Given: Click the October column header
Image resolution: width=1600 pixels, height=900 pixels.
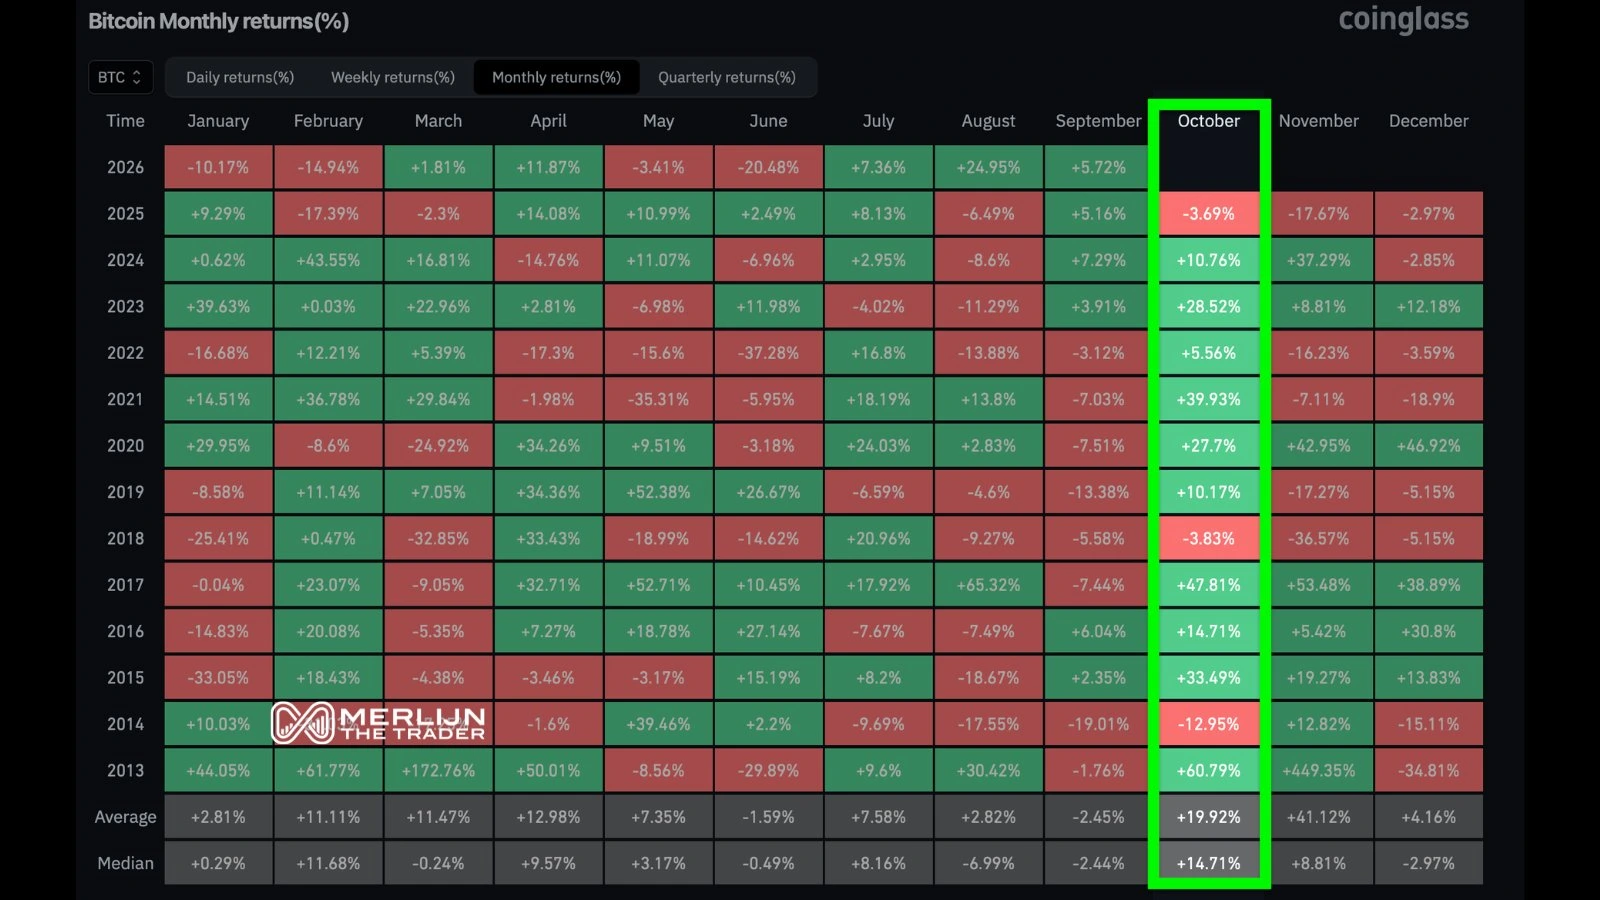Looking at the screenshot, I should 1209,121.
